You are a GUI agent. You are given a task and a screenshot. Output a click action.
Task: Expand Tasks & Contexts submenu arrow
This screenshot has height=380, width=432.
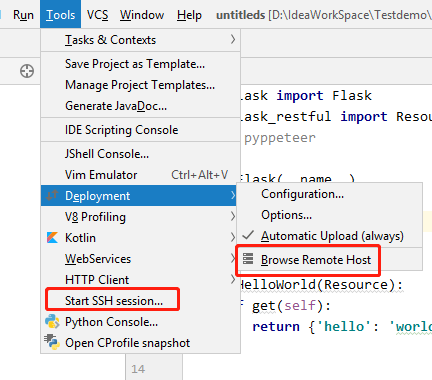[x=233, y=40]
